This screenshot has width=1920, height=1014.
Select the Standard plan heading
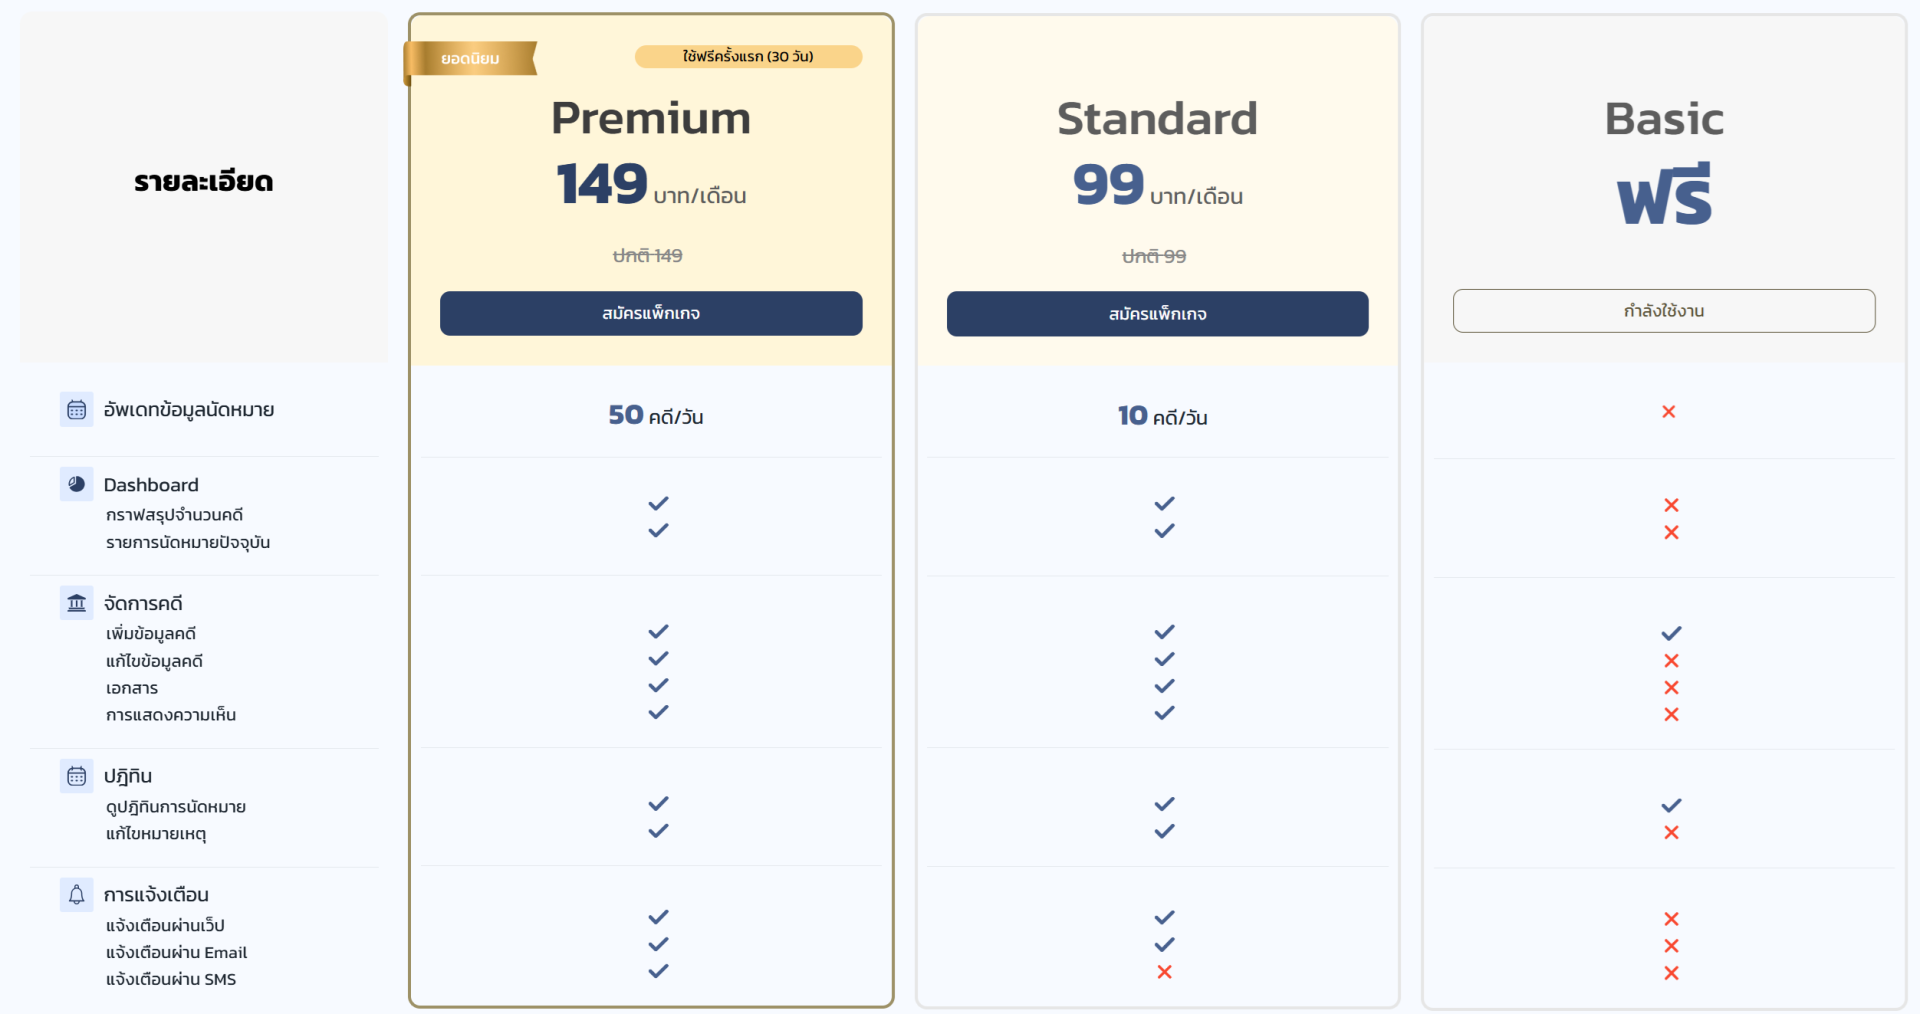tap(1157, 119)
